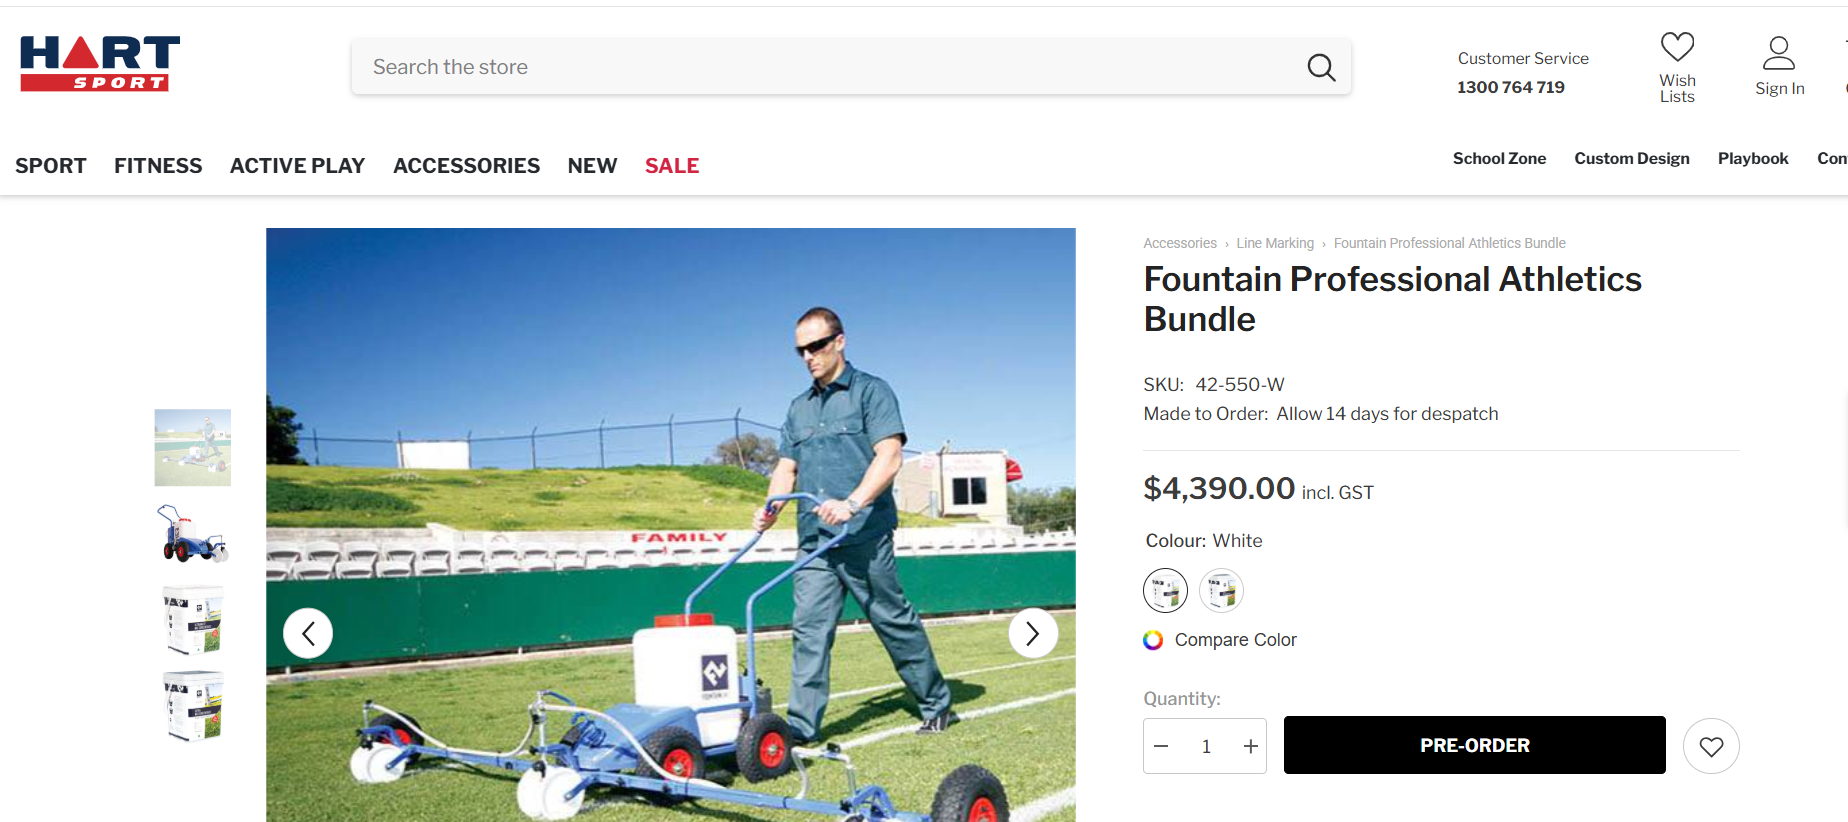Add product to wishlist heart button
This screenshot has height=822, width=1848.
pyautogui.click(x=1711, y=746)
